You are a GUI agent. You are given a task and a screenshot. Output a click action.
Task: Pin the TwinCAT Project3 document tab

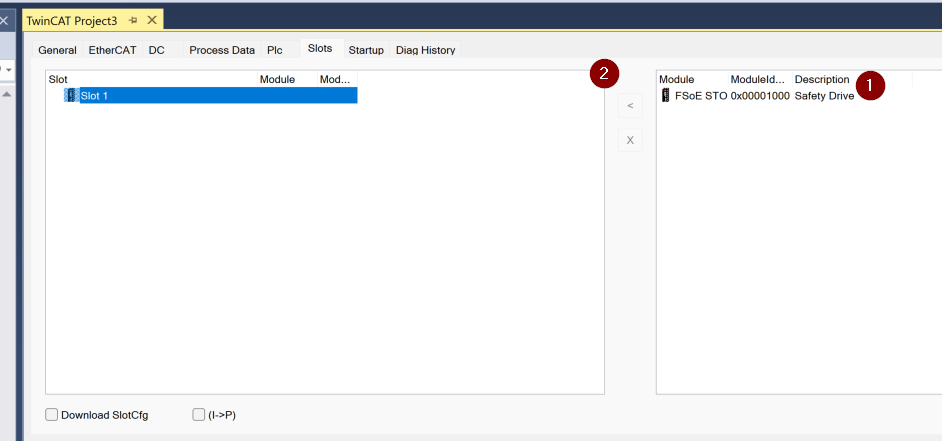pos(133,20)
